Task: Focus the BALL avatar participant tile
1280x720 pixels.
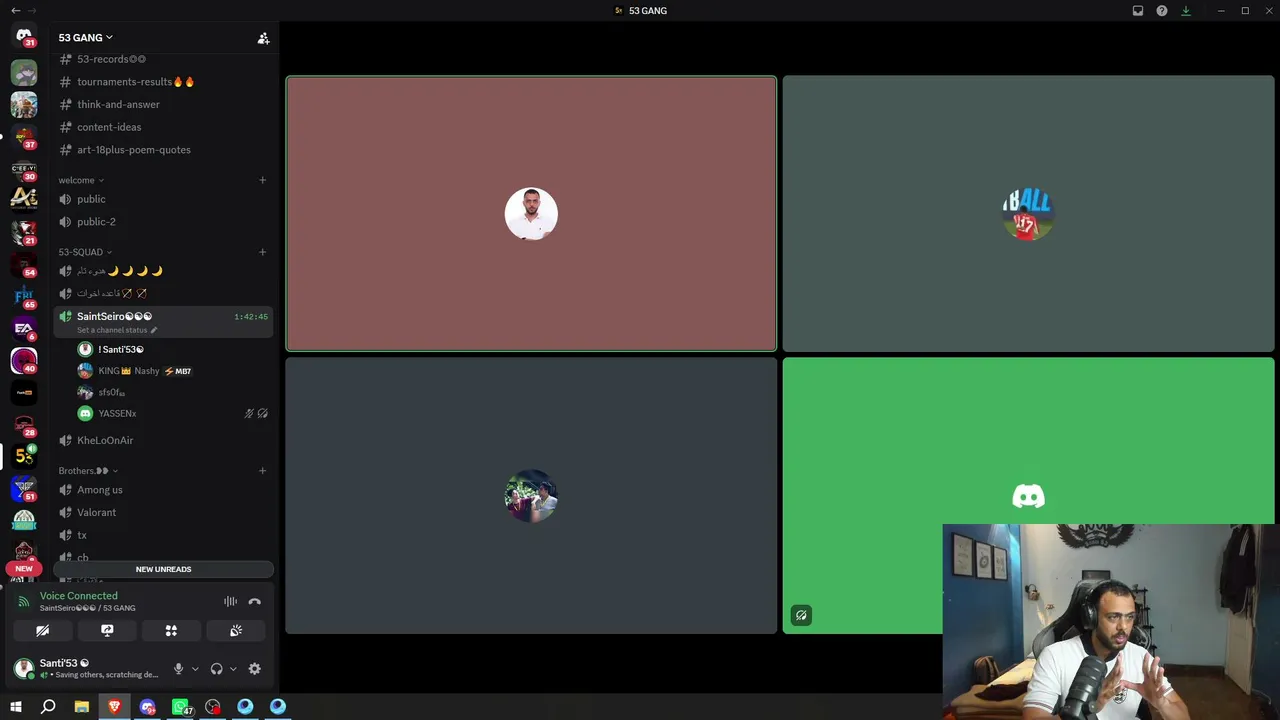Action: (x=1028, y=214)
